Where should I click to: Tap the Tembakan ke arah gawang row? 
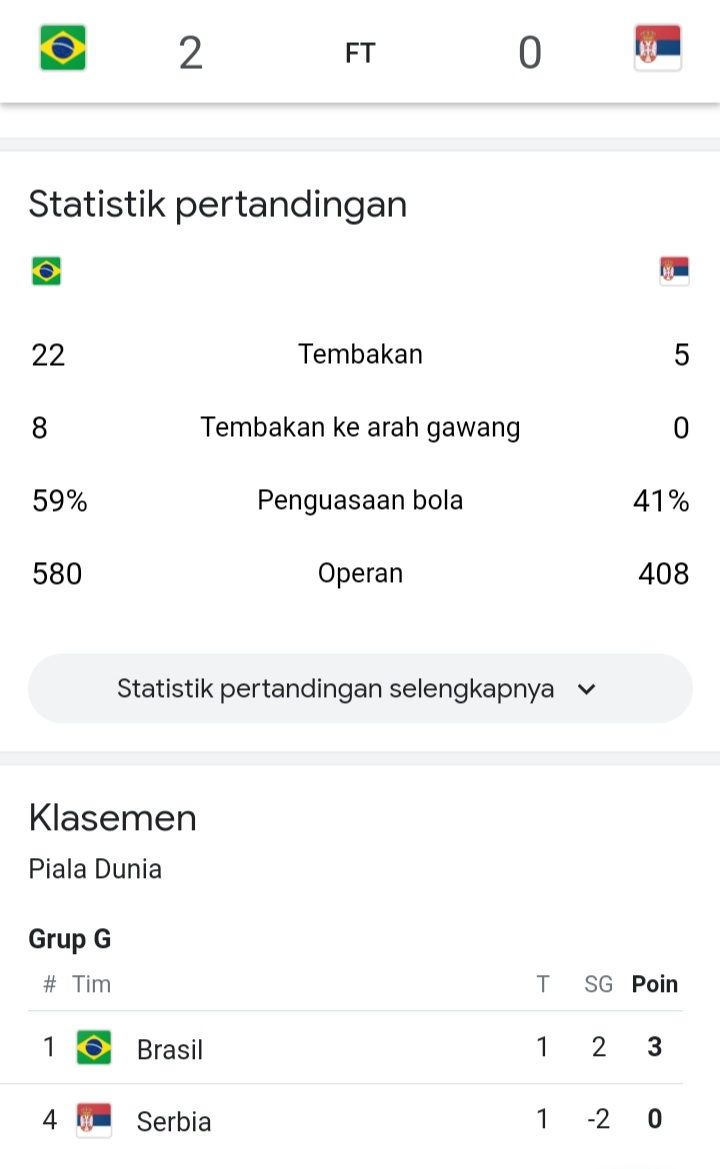click(360, 427)
